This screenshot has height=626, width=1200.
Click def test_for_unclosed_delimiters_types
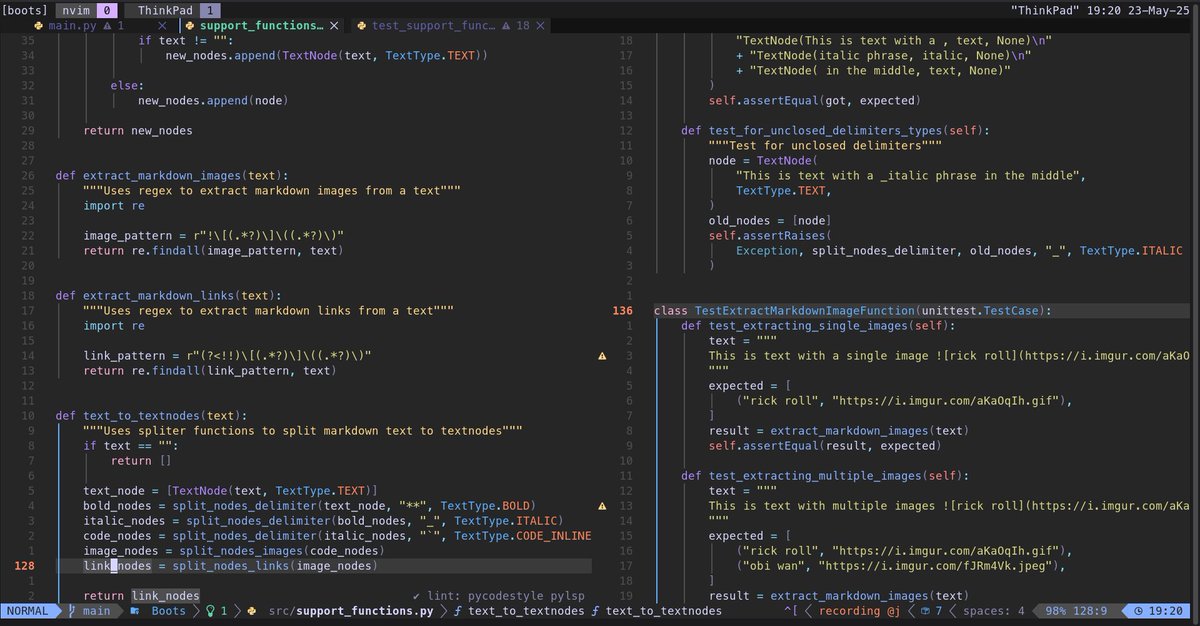(835, 131)
